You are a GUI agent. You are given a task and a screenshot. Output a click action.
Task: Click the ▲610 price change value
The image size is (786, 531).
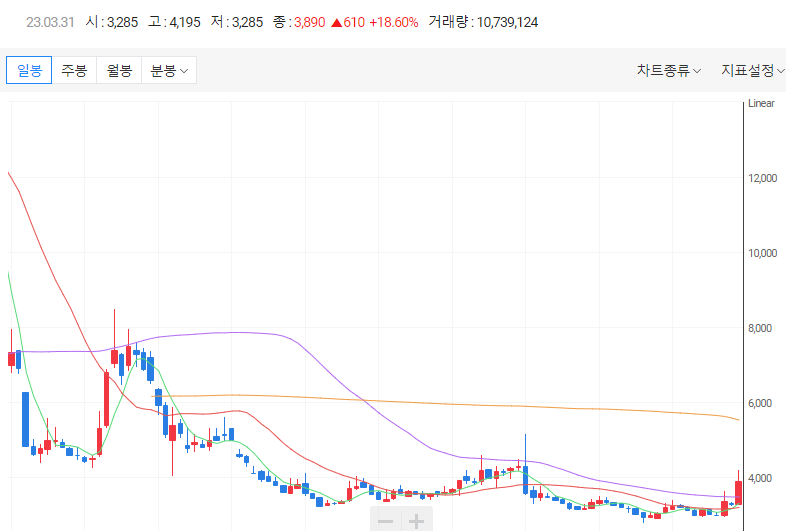(348, 23)
